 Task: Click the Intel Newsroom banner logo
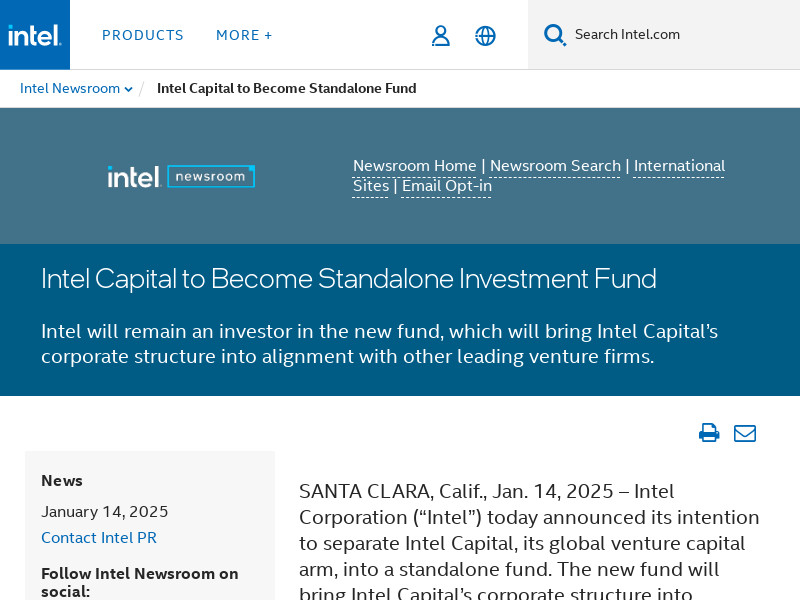coord(181,177)
